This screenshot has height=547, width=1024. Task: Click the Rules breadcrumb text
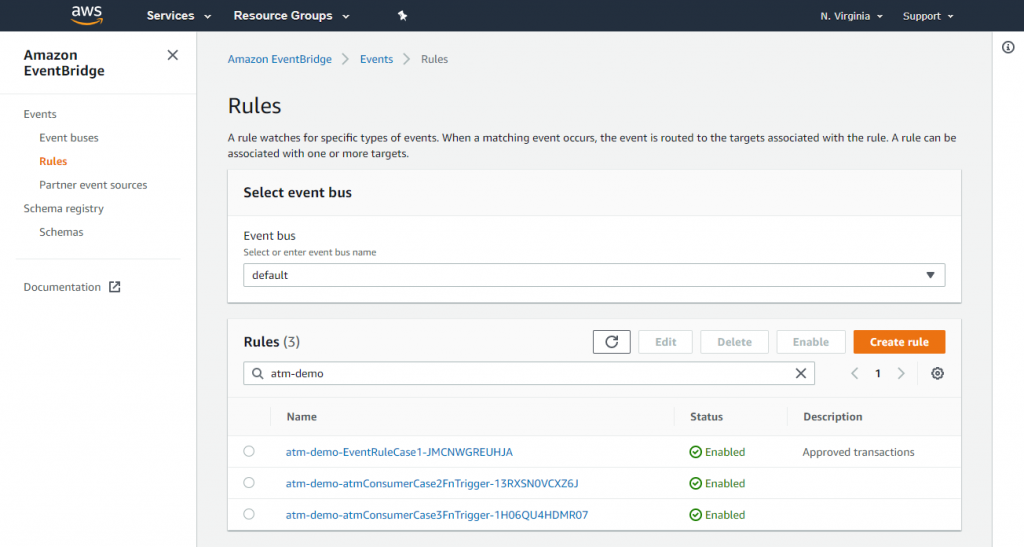tap(434, 59)
